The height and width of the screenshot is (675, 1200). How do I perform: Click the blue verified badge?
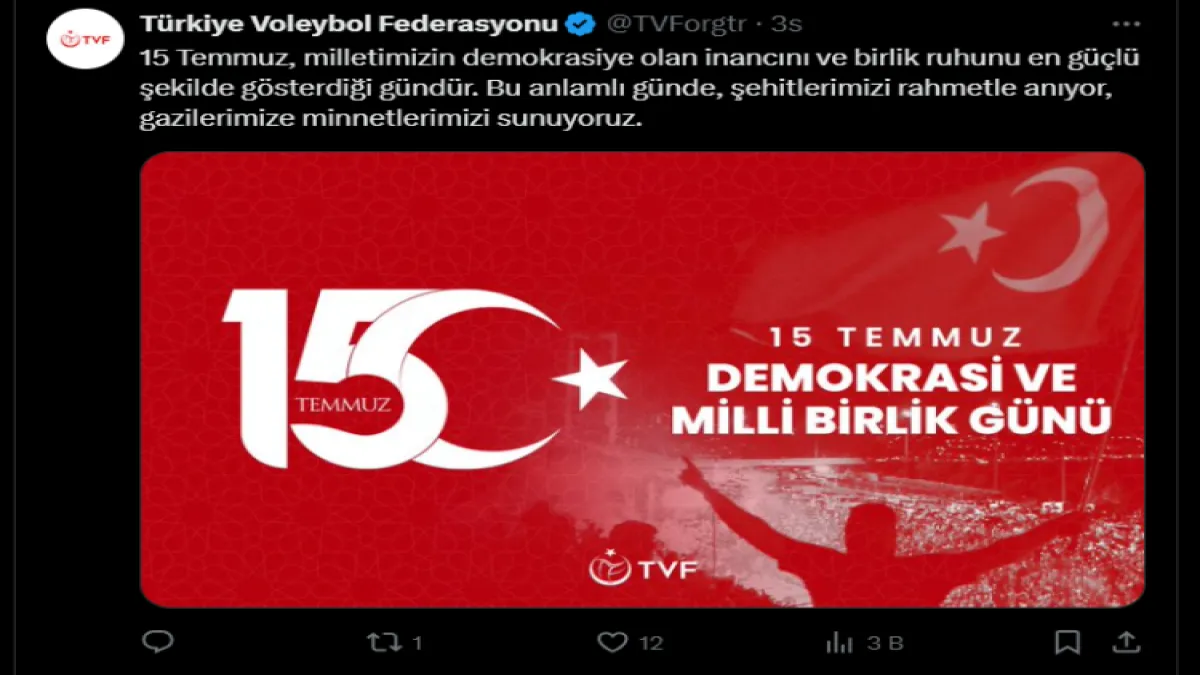pos(580,24)
